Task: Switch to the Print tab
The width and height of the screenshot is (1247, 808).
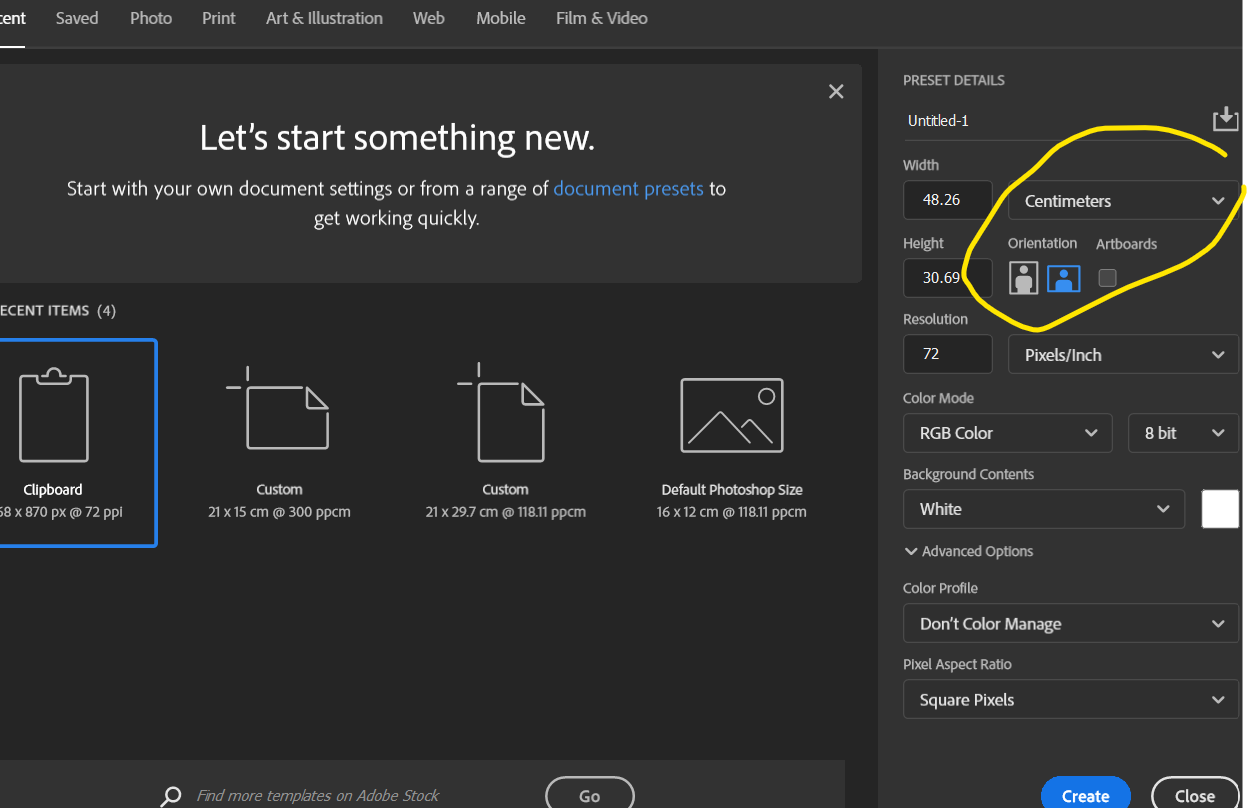Action: pos(219,18)
